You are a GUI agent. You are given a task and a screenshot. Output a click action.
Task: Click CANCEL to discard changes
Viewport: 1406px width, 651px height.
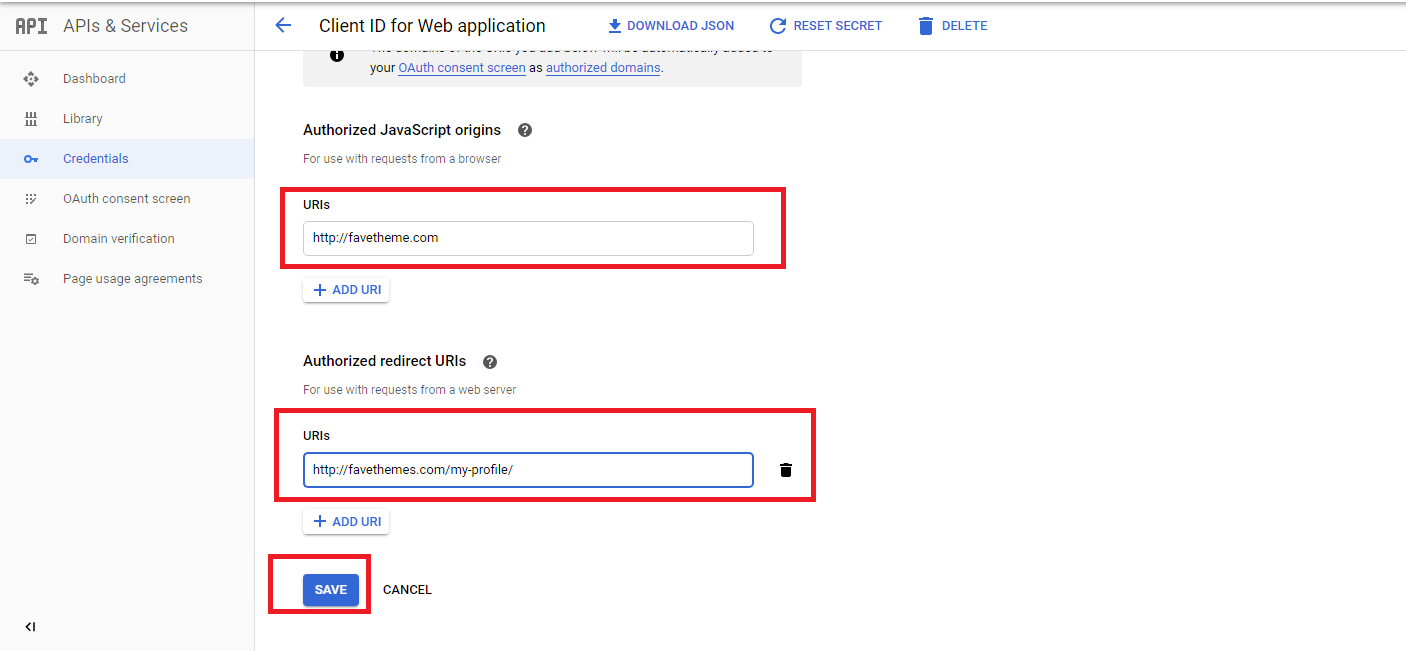(407, 589)
